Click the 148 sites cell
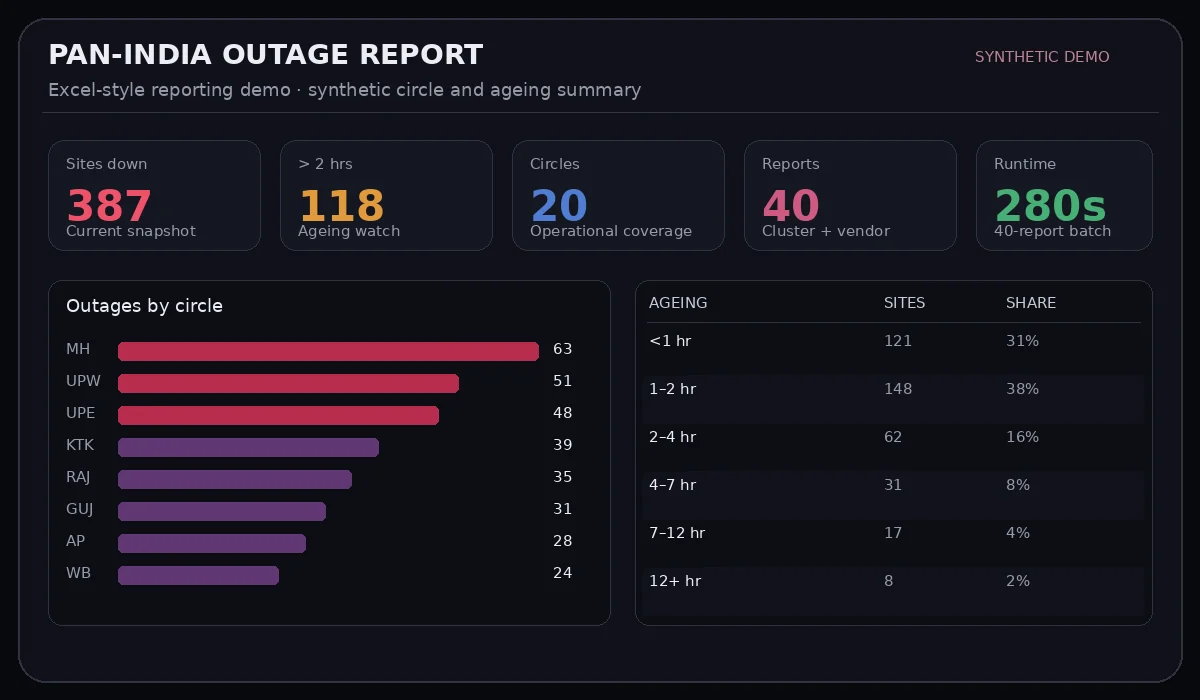 coord(898,389)
